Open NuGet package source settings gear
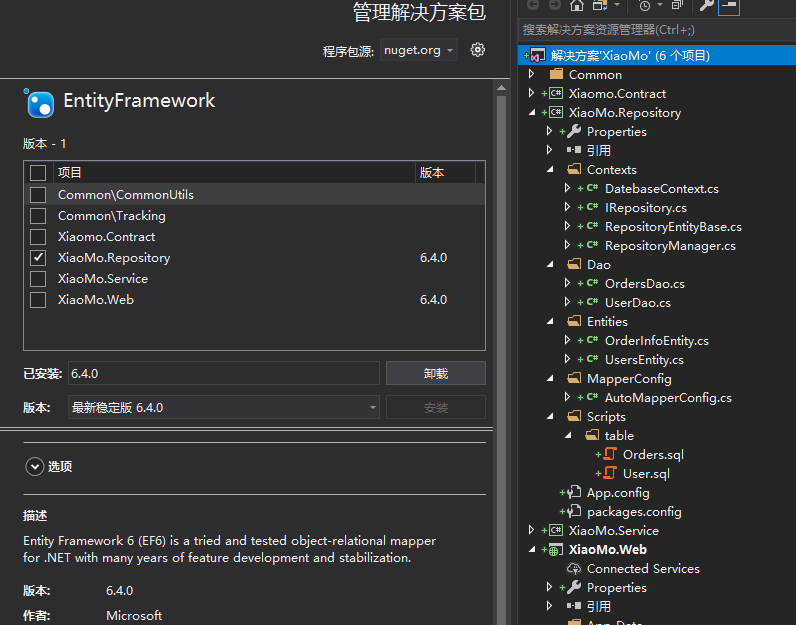The image size is (796, 625). pos(477,50)
